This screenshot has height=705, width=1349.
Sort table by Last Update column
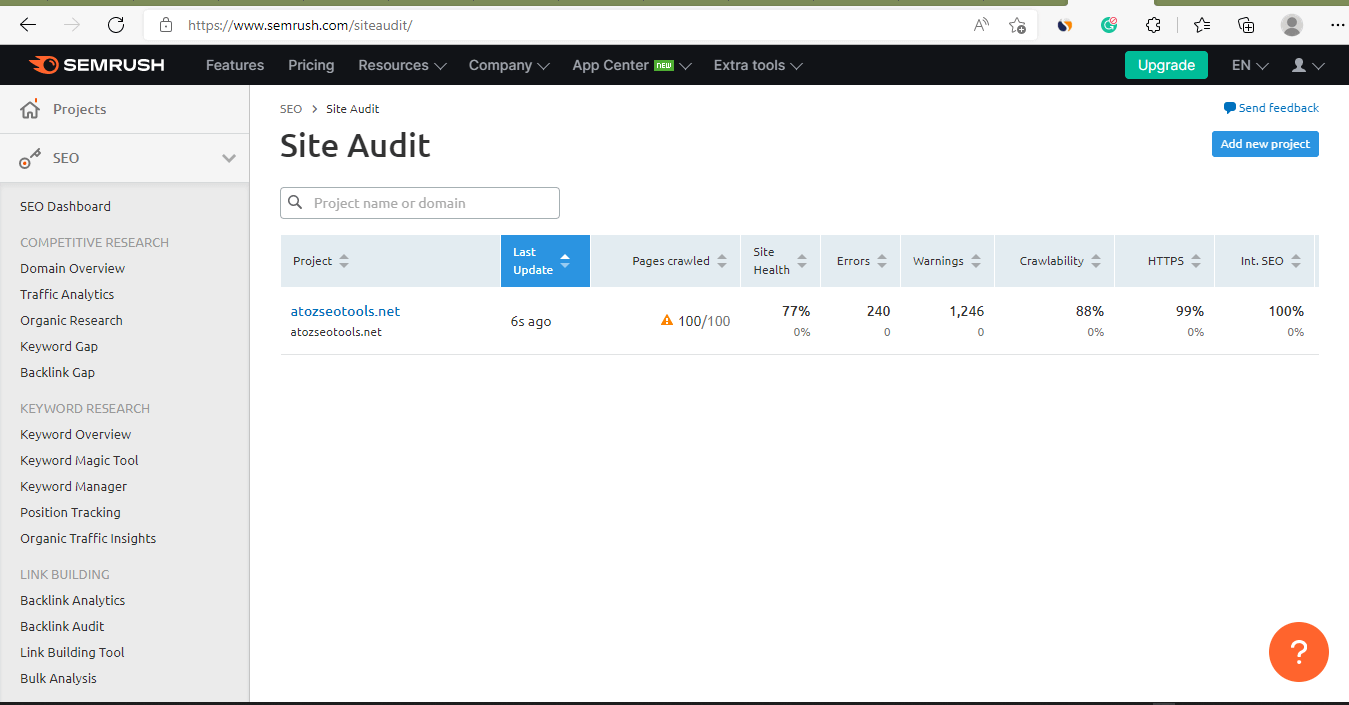click(x=545, y=261)
